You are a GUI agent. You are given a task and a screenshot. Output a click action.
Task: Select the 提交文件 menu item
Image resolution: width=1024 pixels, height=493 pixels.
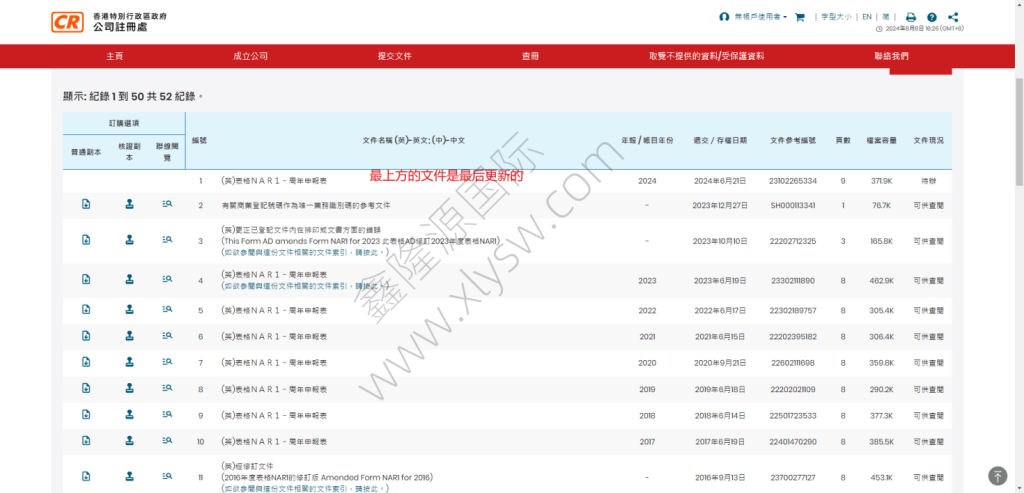pos(394,57)
